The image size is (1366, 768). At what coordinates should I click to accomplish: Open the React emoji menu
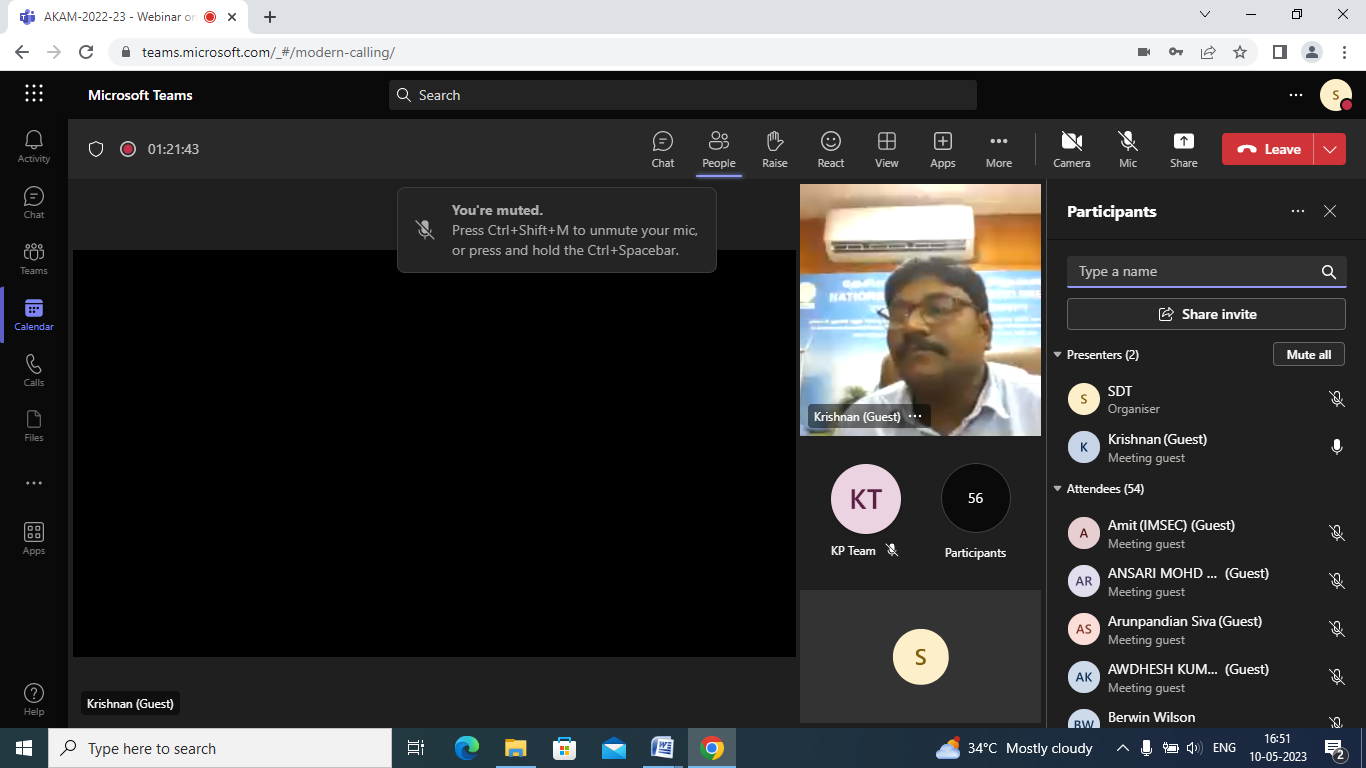[x=830, y=149]
